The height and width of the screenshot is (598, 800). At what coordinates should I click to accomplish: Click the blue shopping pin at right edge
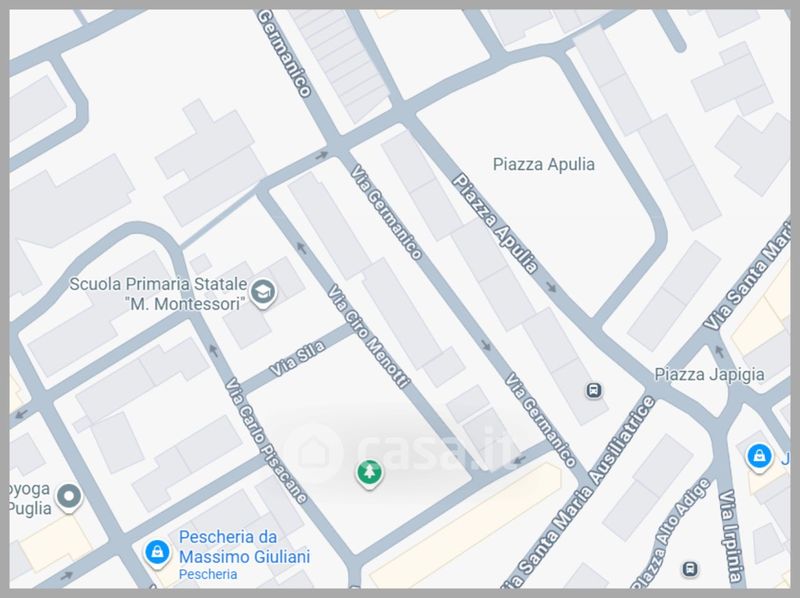pos(759,457)
